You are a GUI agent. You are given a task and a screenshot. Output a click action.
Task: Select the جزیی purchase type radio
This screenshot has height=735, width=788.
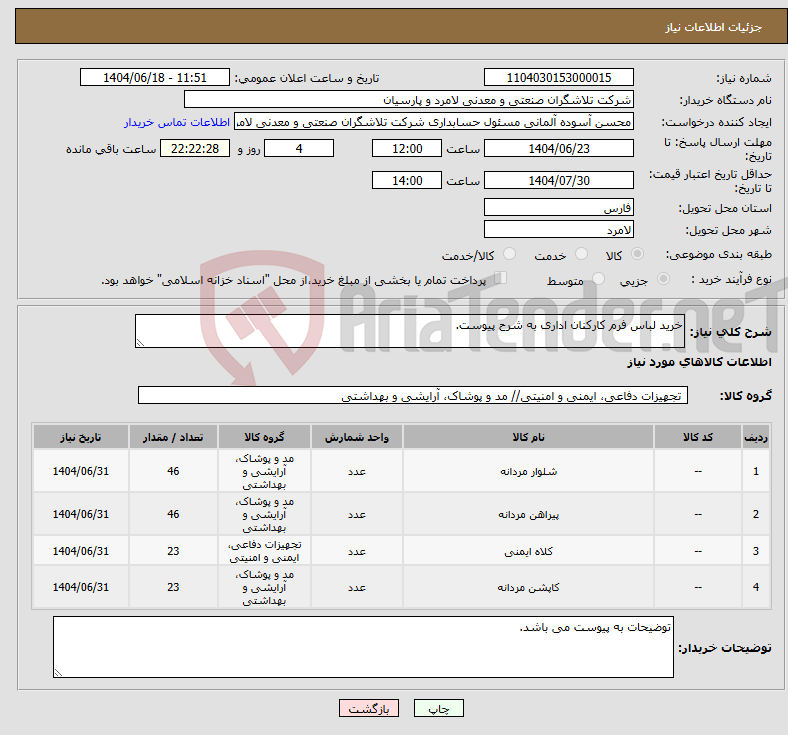pos(663,279)
